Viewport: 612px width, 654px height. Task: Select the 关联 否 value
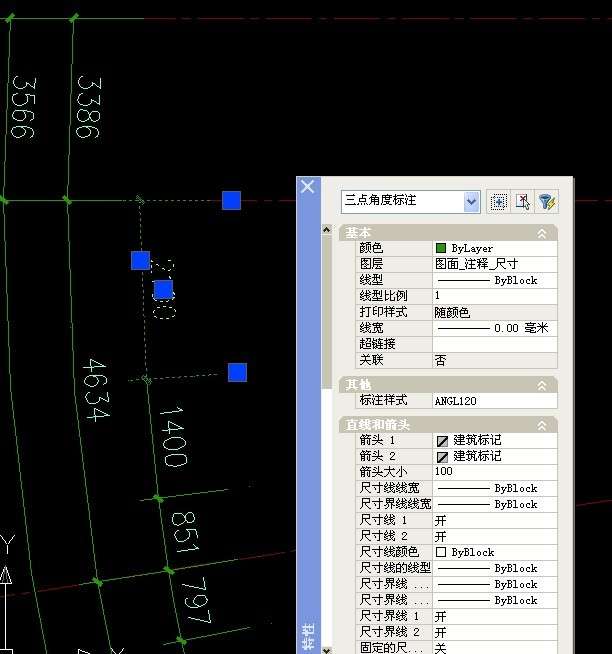coord(495,360)
